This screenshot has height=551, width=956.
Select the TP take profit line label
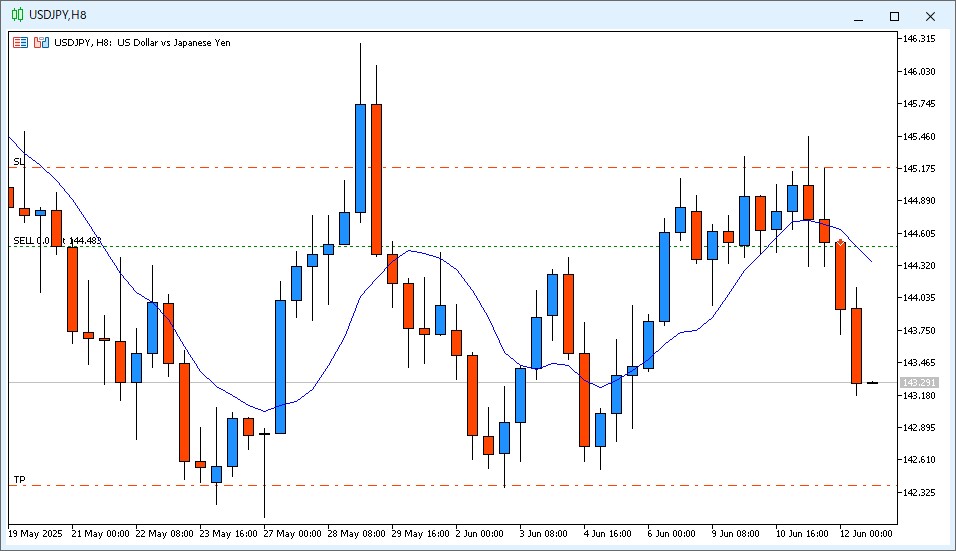click(x=20, y=480)
